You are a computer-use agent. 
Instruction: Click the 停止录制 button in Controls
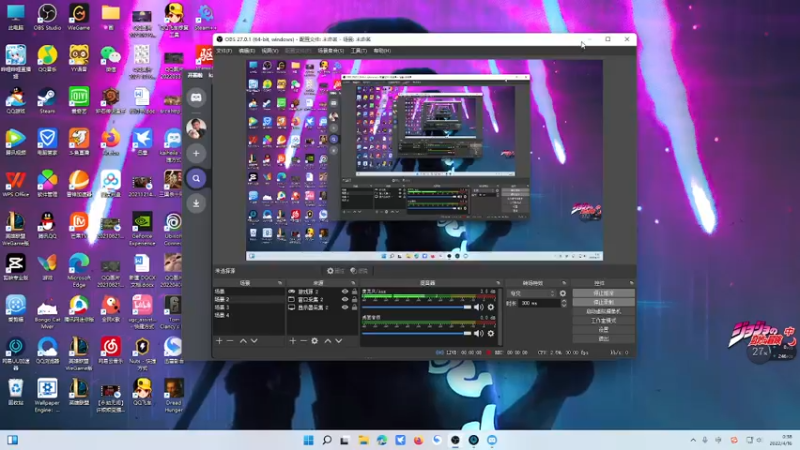click(x=604, y=303)
